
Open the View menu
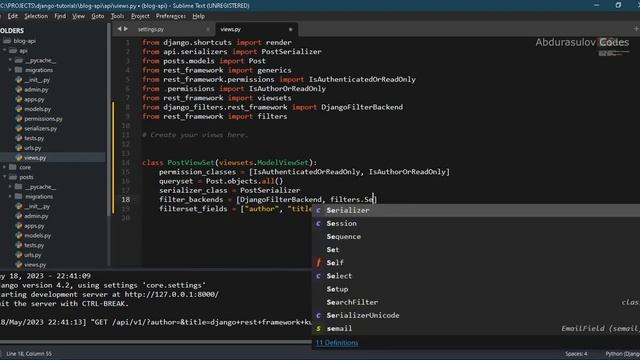pos(78,16)
